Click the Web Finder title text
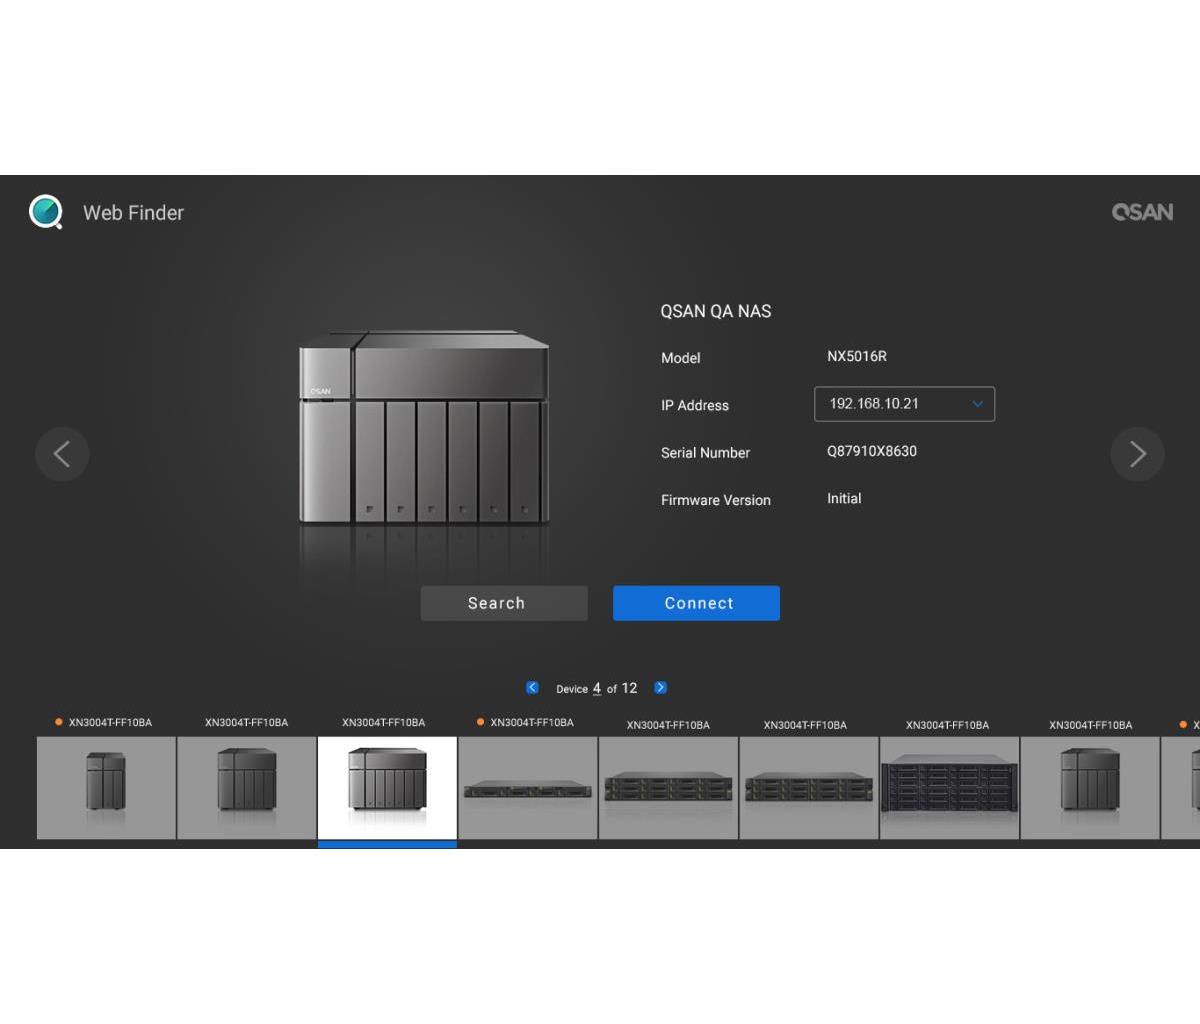 coord(133,212)
